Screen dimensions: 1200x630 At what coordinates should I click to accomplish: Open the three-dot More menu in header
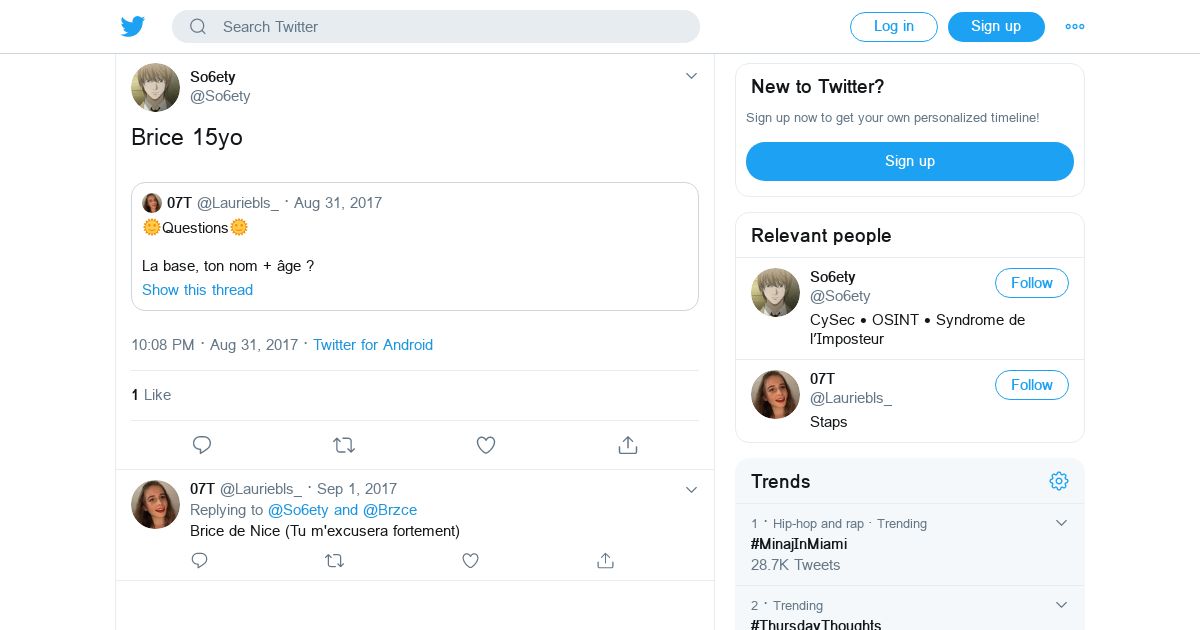point(1075,27)
